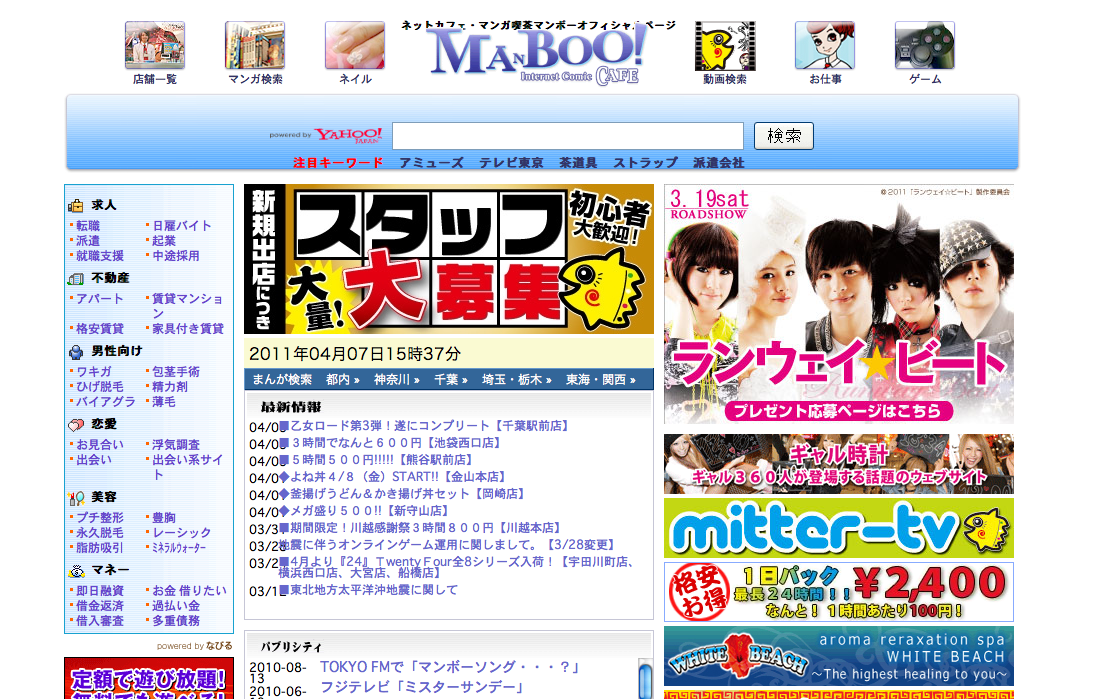Open the 過払い金 link
This screenshot has width=1116, height=699.
point(176,606)
